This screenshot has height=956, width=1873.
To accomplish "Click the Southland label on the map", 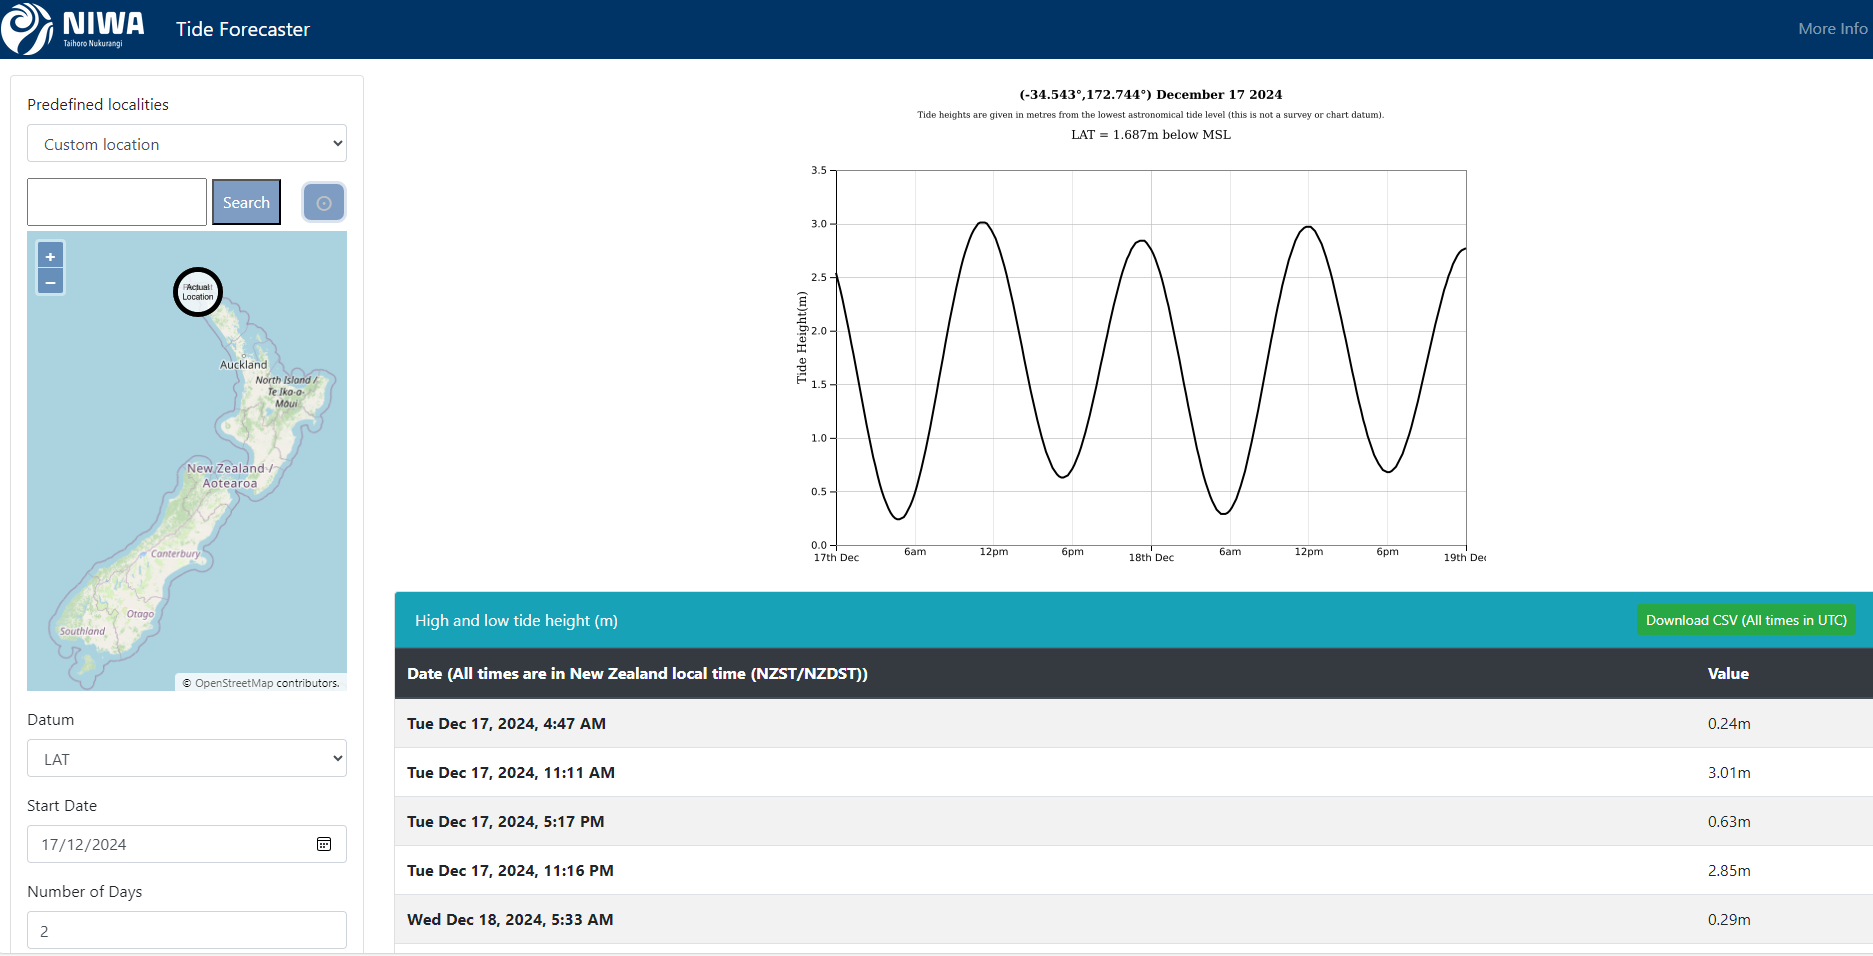I will click(82, 631).
